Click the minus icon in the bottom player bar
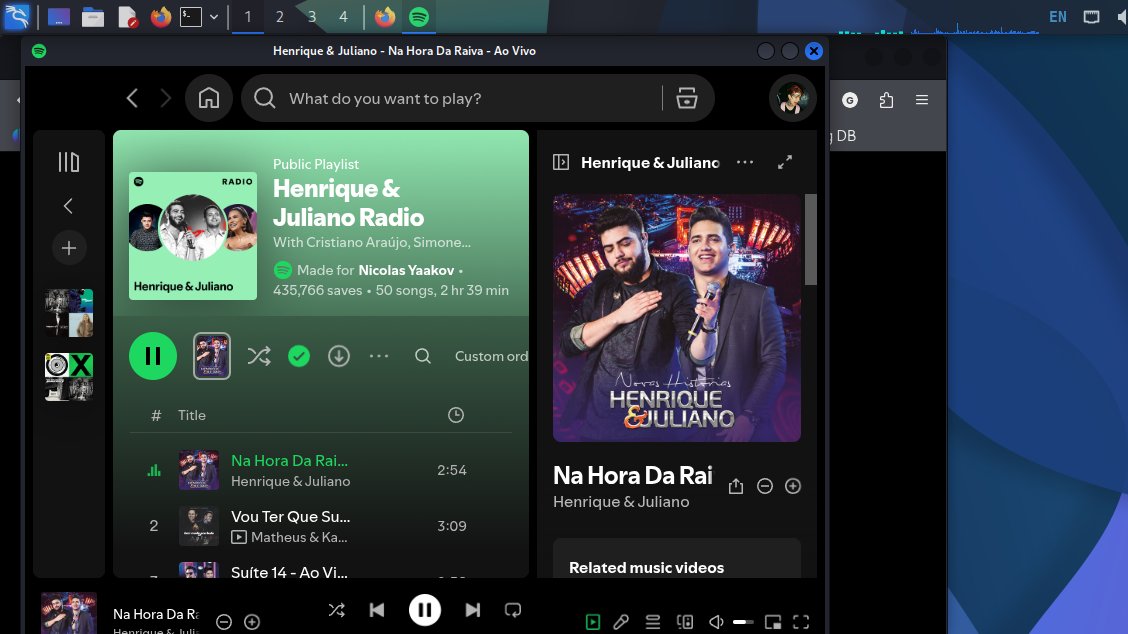 pyautogui.click(x=224, y=622)
